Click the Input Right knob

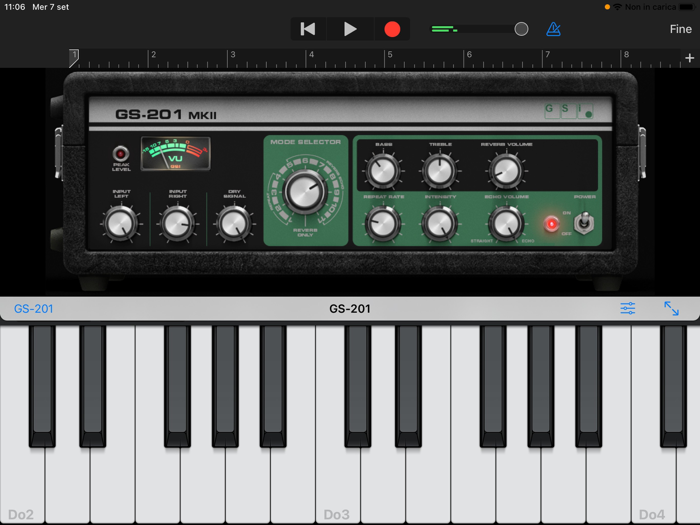coord(177,223)
